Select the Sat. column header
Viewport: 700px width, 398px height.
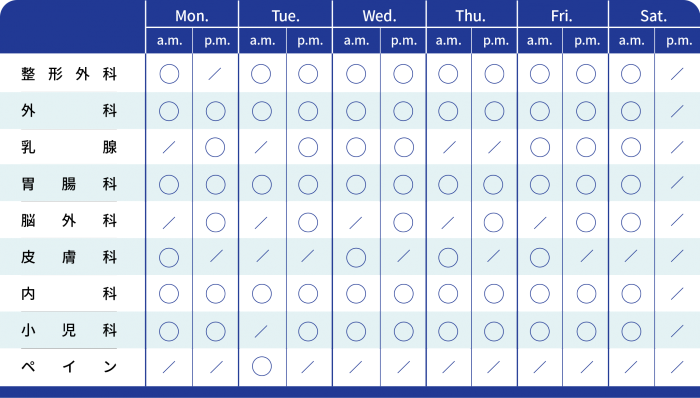[654, 16]
